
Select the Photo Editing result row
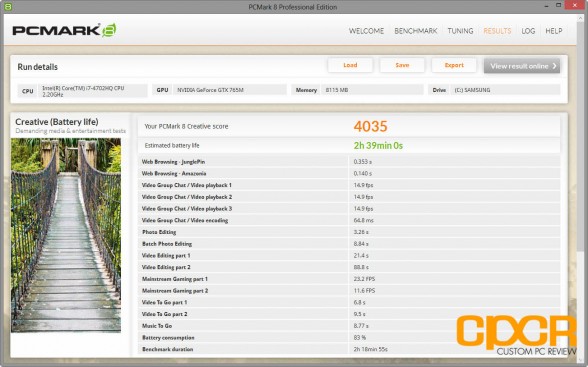[x=349, y=232]
